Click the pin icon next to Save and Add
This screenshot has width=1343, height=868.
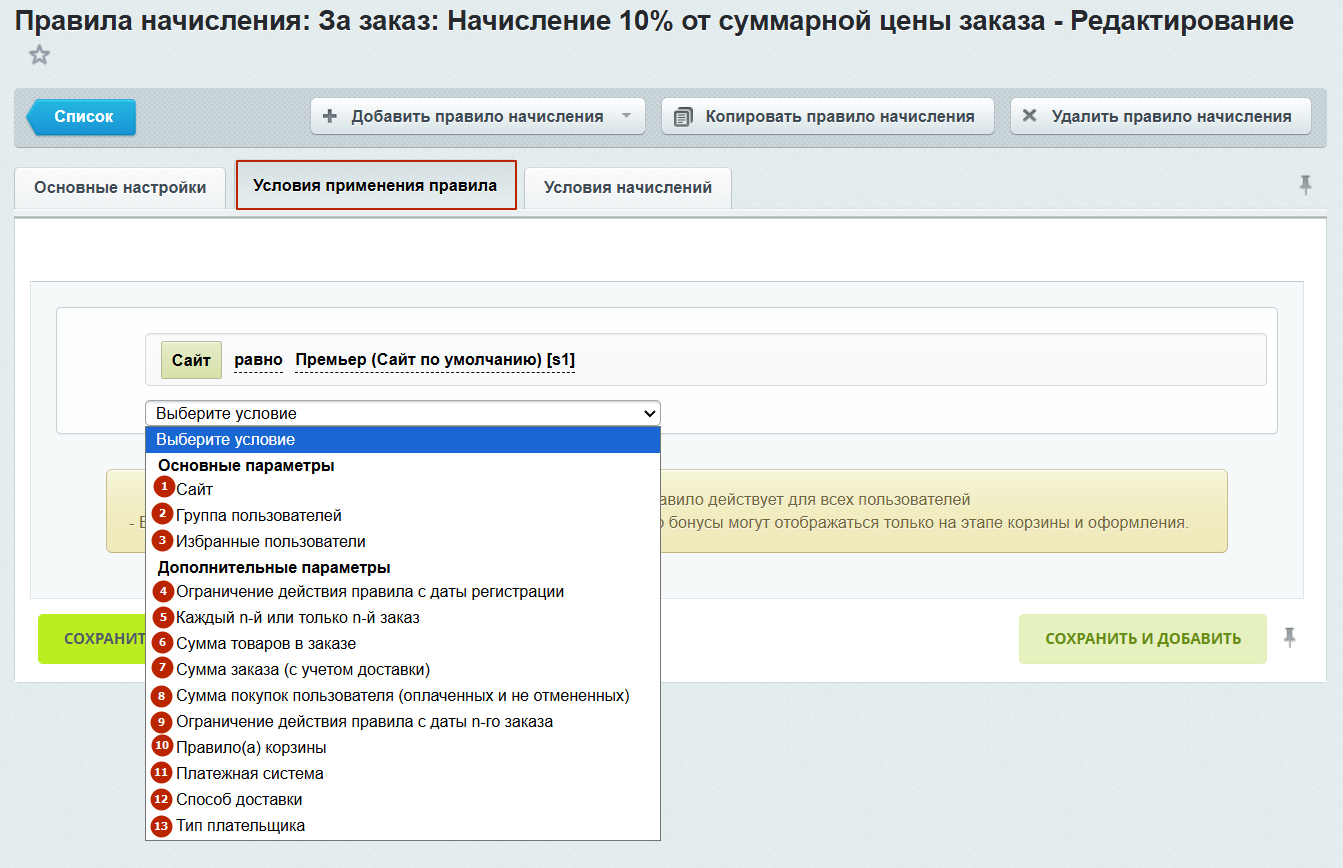coord(1290,638)
